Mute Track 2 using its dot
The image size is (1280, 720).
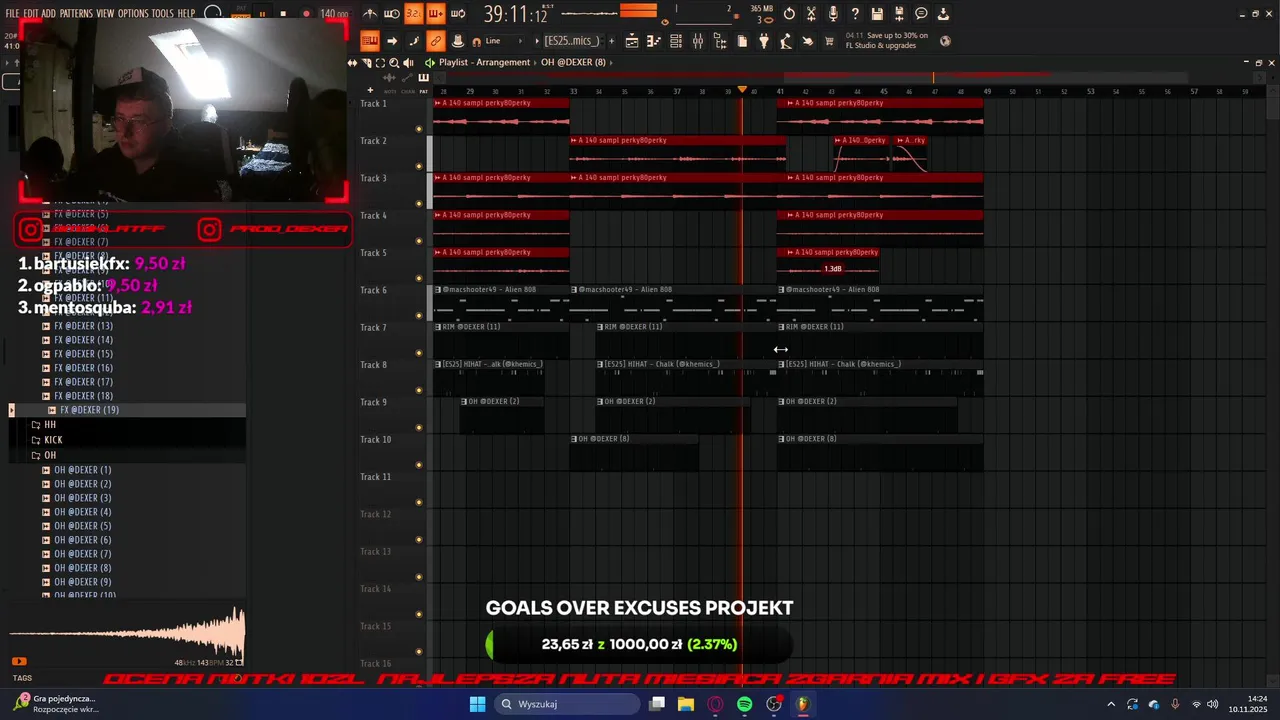click(419, 166)
